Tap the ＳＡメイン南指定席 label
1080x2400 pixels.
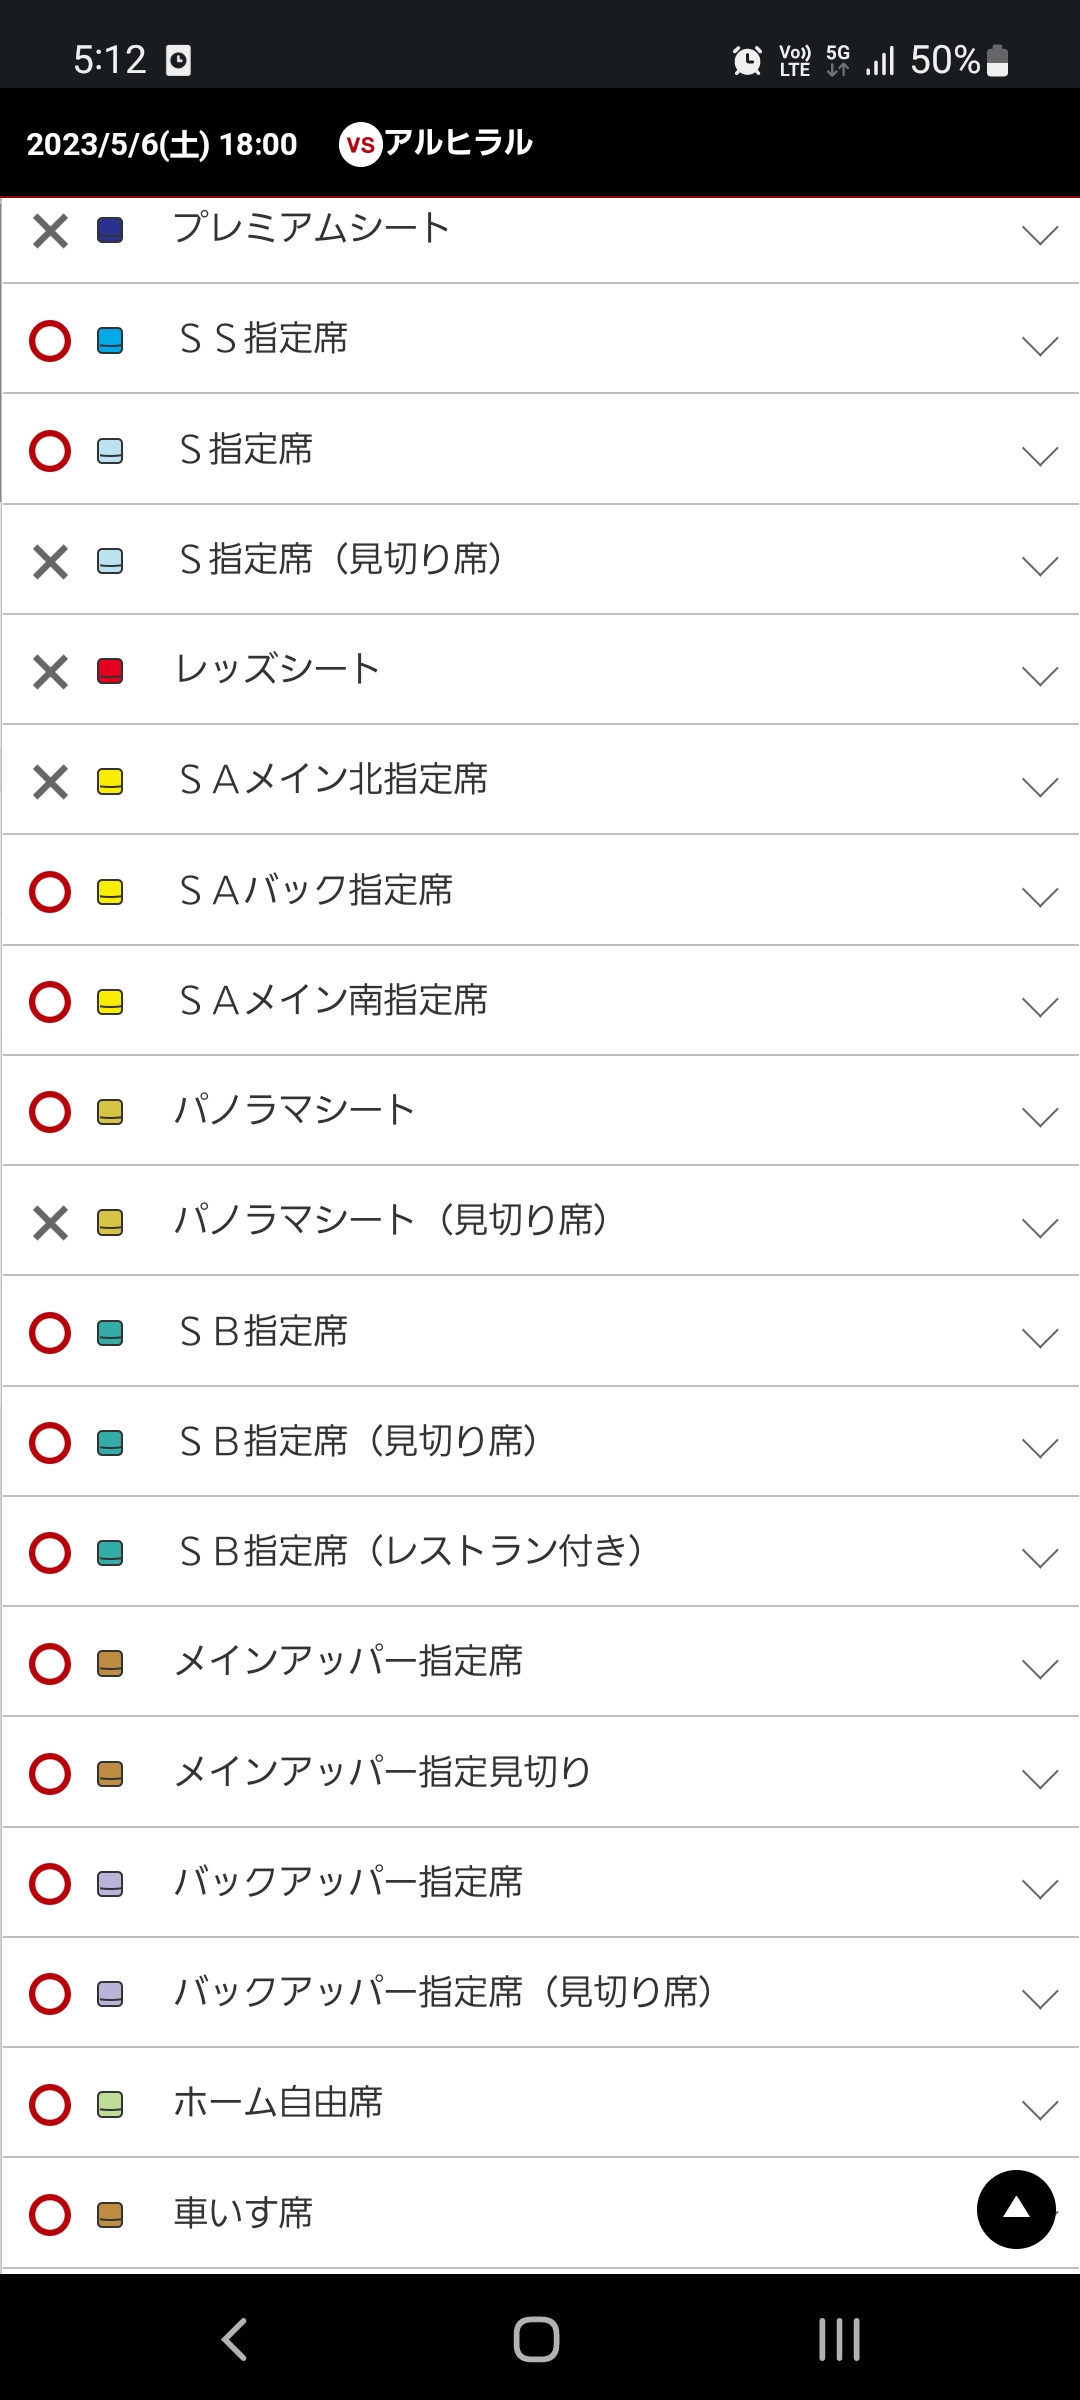tap(333, 1001)
